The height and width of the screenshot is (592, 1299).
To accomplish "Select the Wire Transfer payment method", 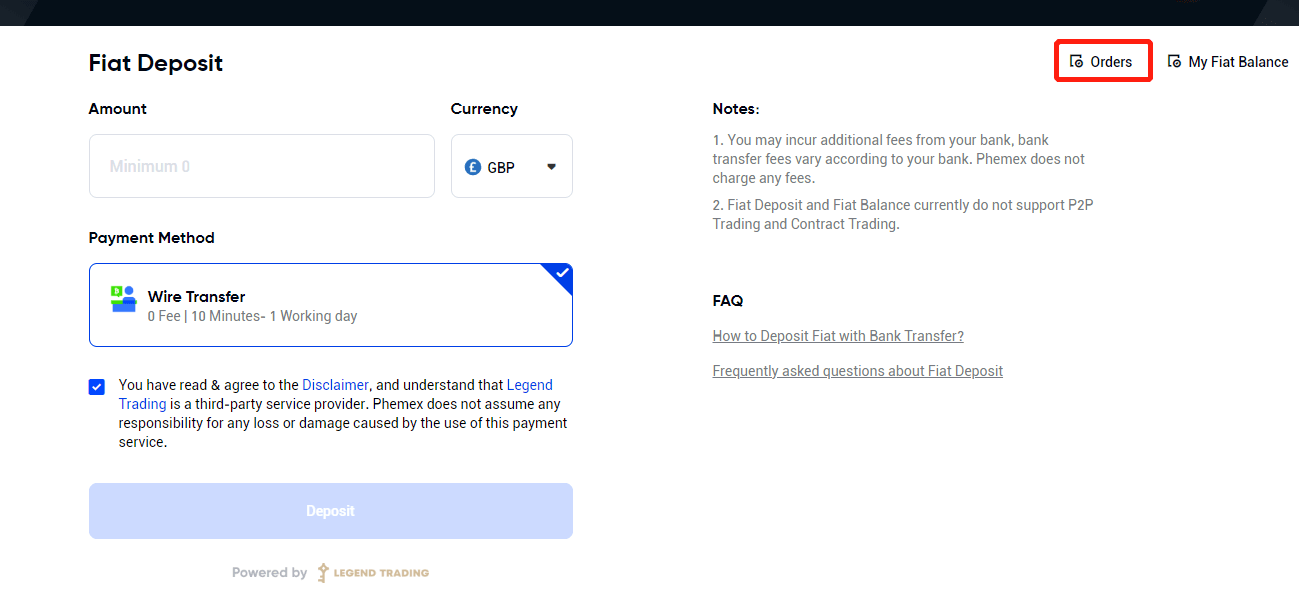I will coord(331,305).
